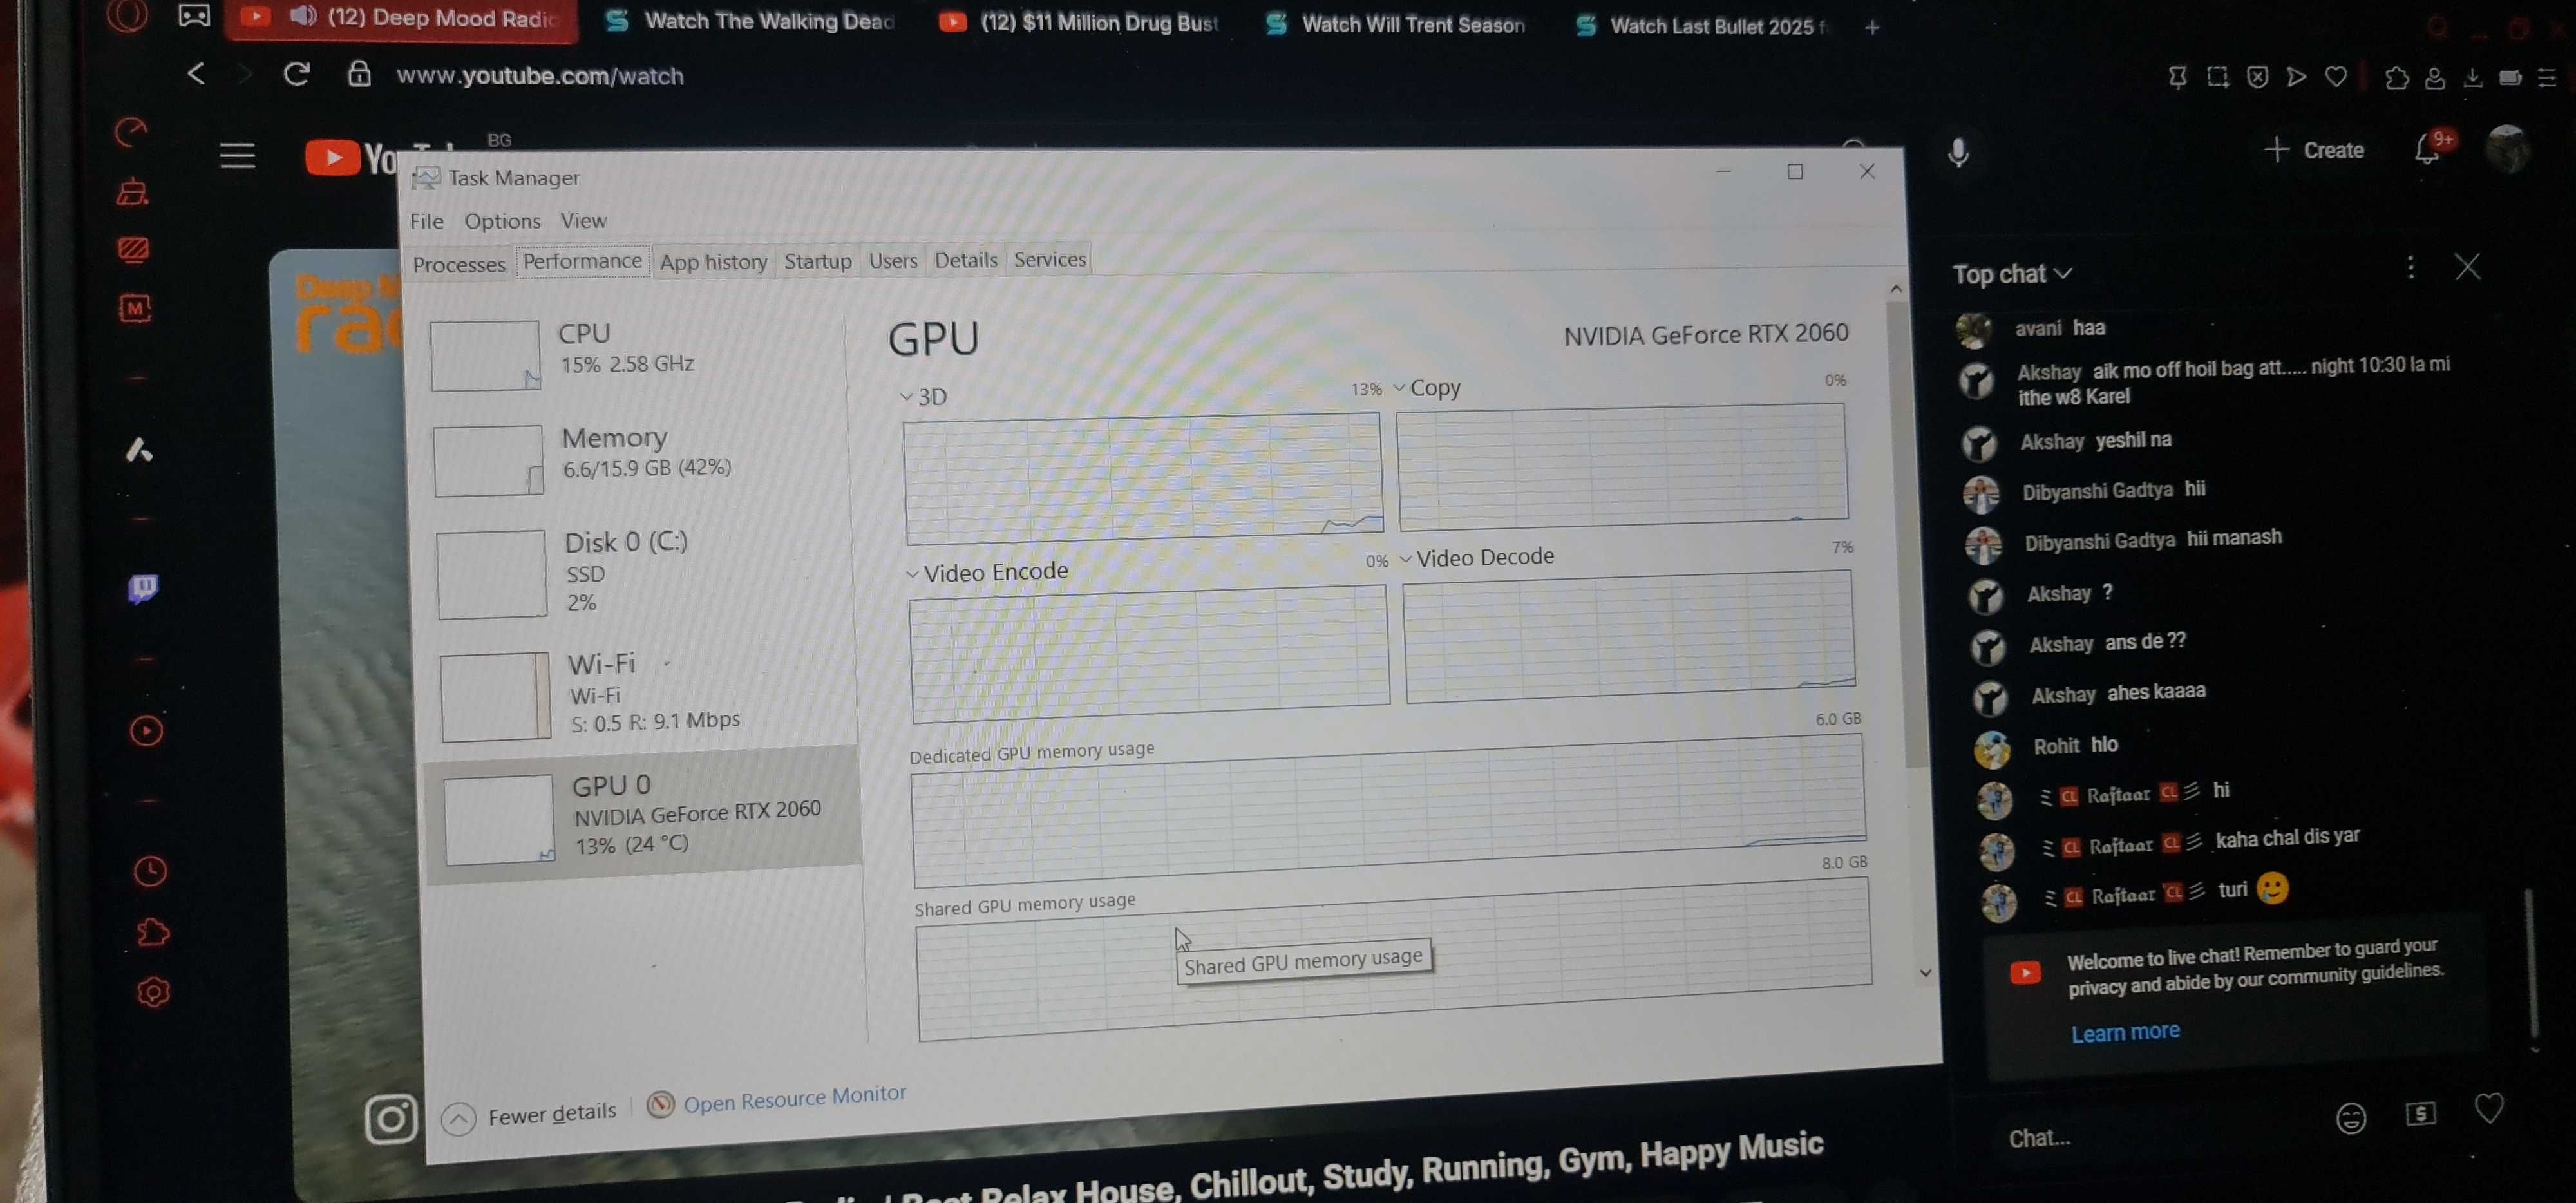Switch to the Processes tab
Viewport: 2576px width, 1203px height.
tap(459, 265)
